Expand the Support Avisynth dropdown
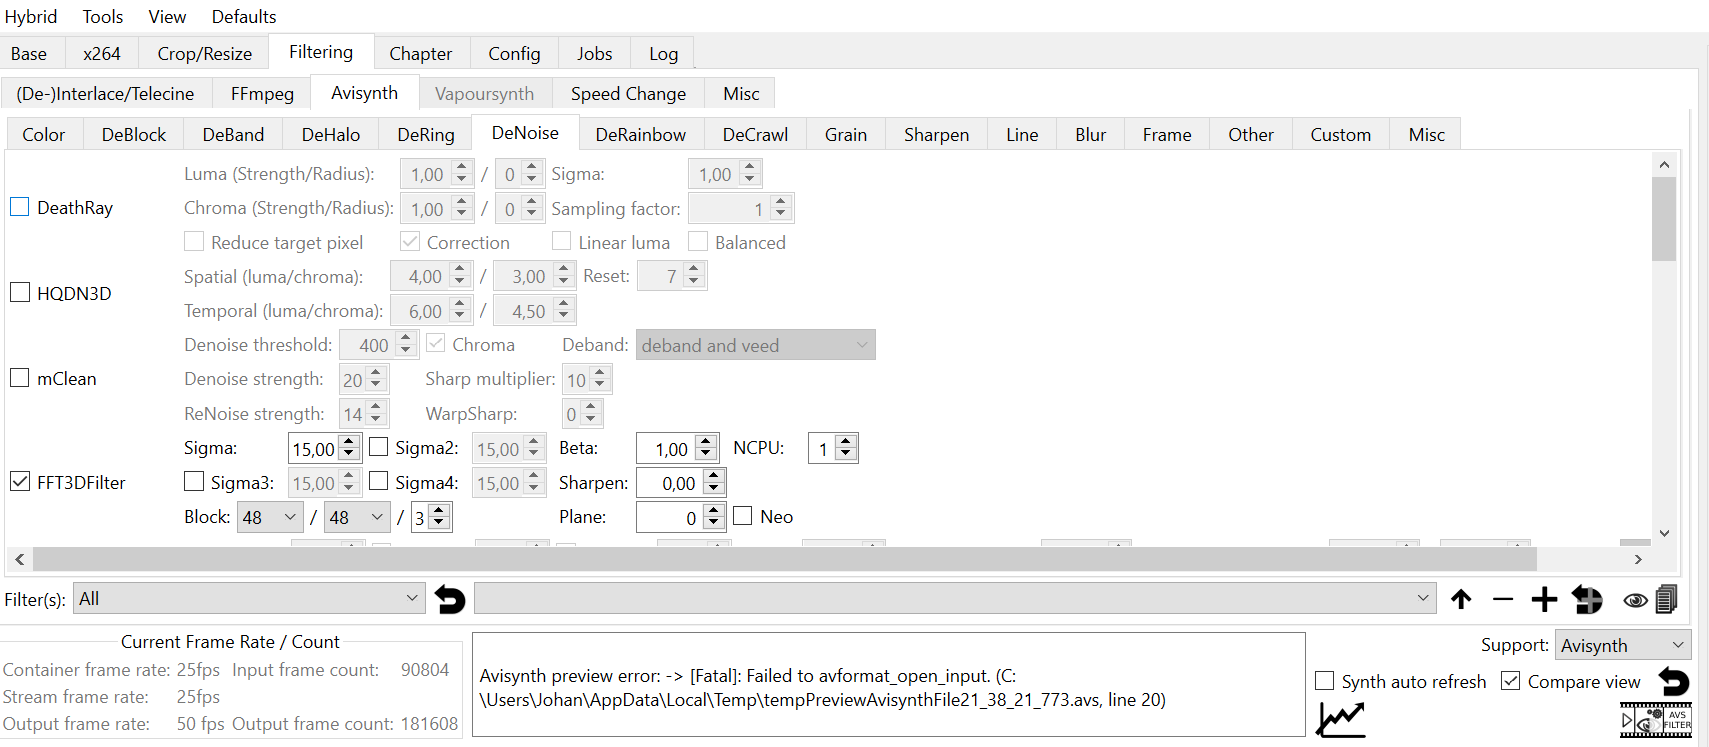Image resolution: width=1709 pixels, height=747 pixels. (1622, 645)
